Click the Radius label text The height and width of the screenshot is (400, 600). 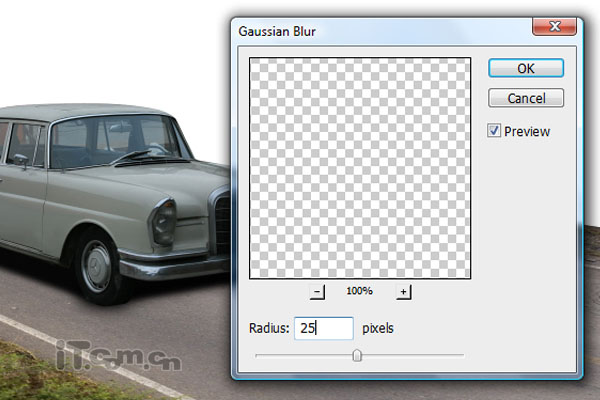[x=267, y=328]
